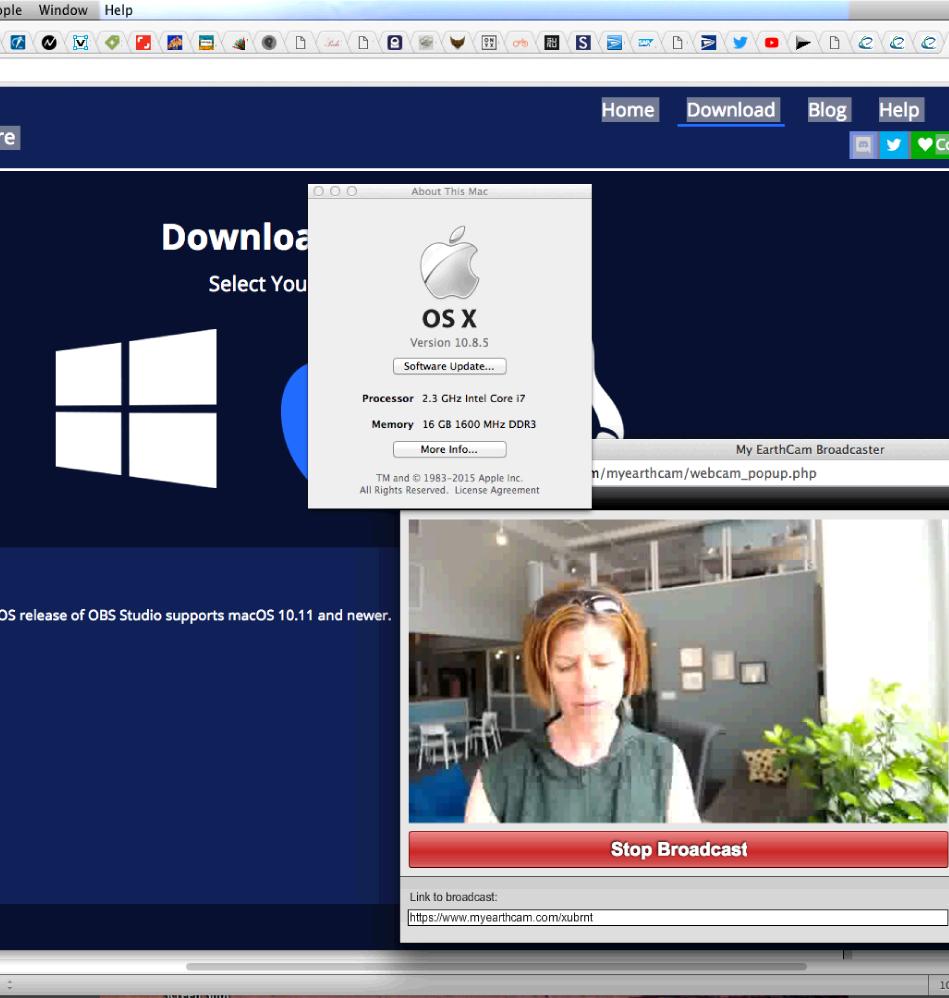Switch to the blue slanted-logo pinned tab
The width and height of the screenshot is (949, 998).
point(17,43)
